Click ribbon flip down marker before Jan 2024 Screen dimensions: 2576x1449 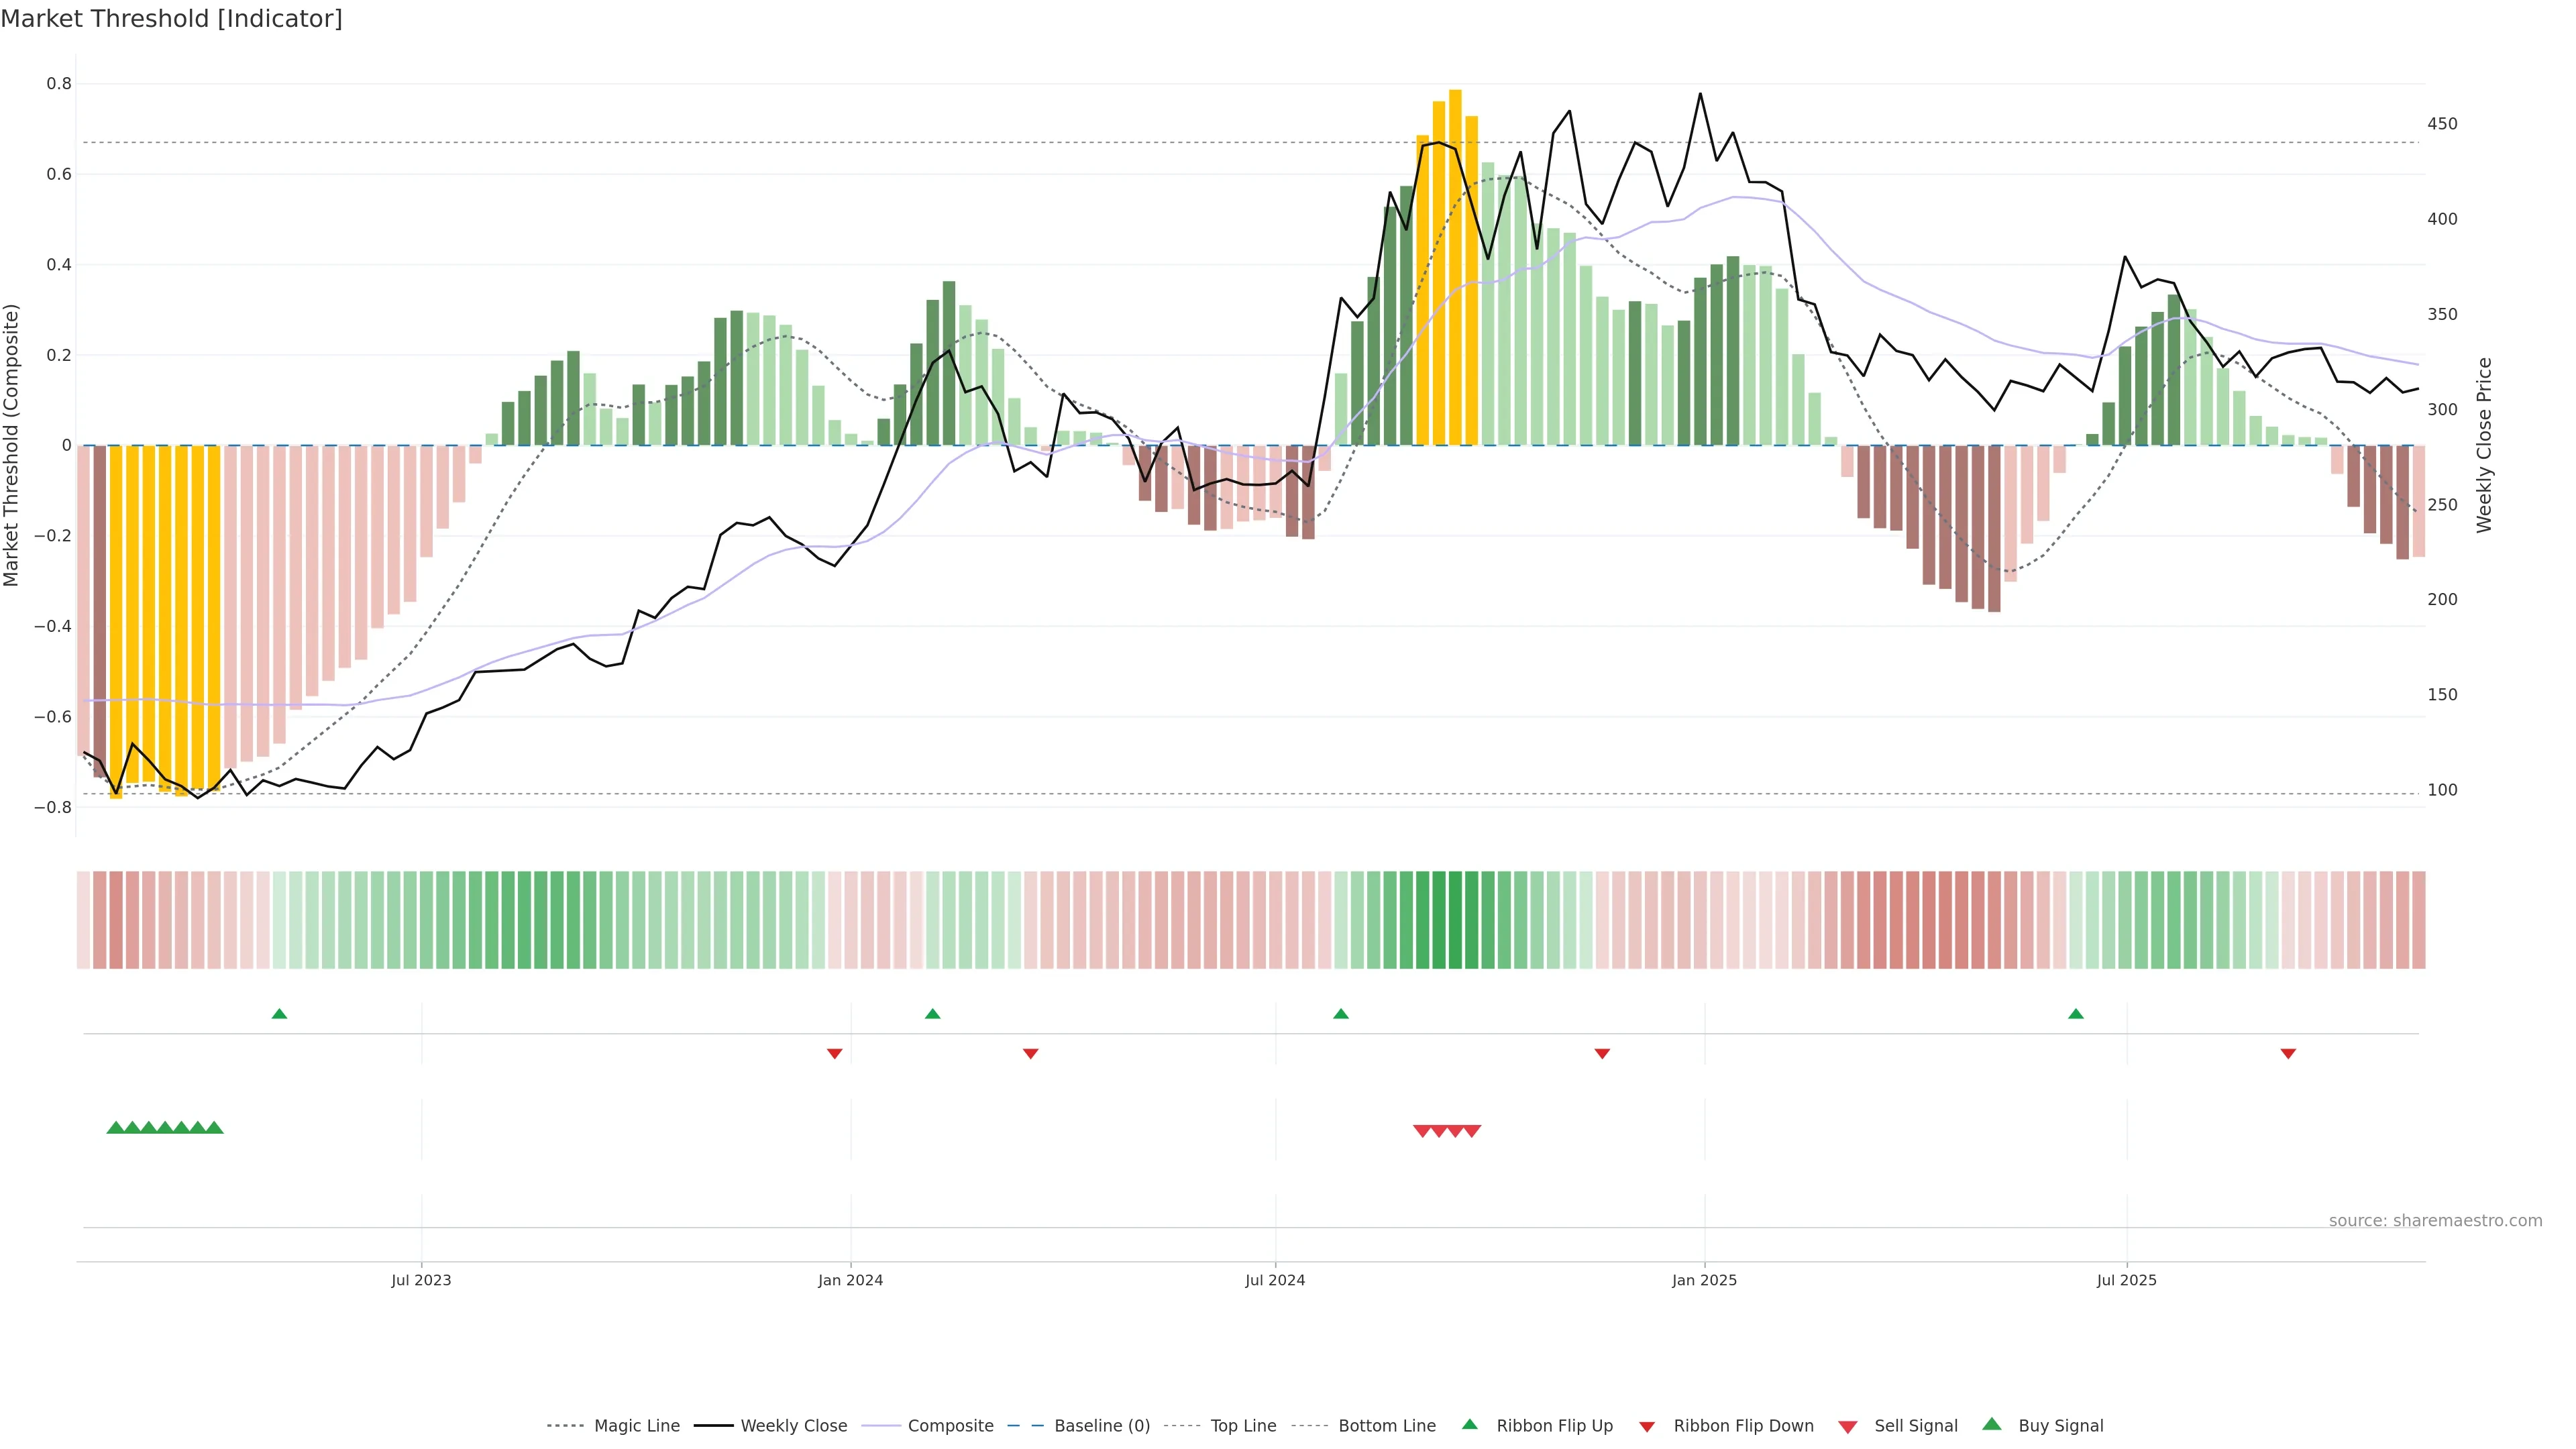[x=835, y=1054]
